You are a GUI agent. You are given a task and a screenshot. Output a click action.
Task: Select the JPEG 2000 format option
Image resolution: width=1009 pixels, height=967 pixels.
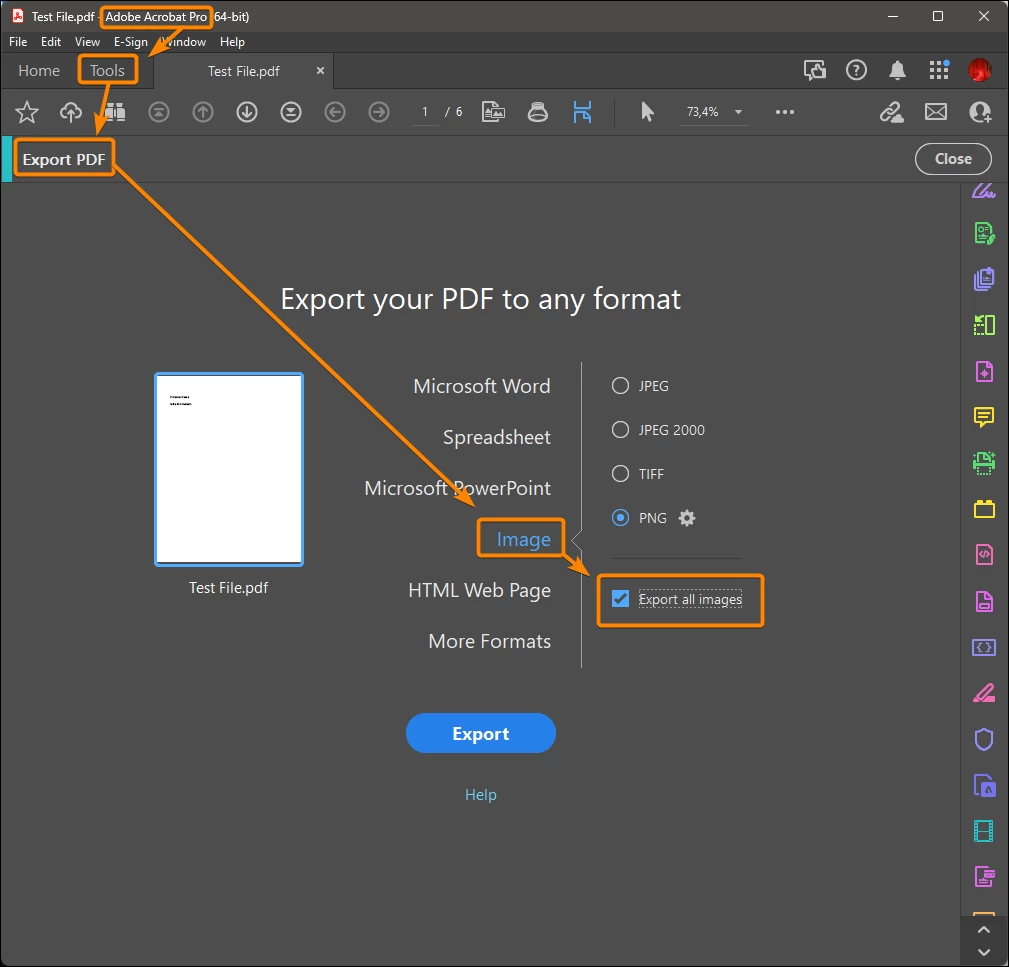(x=620, y=430)
